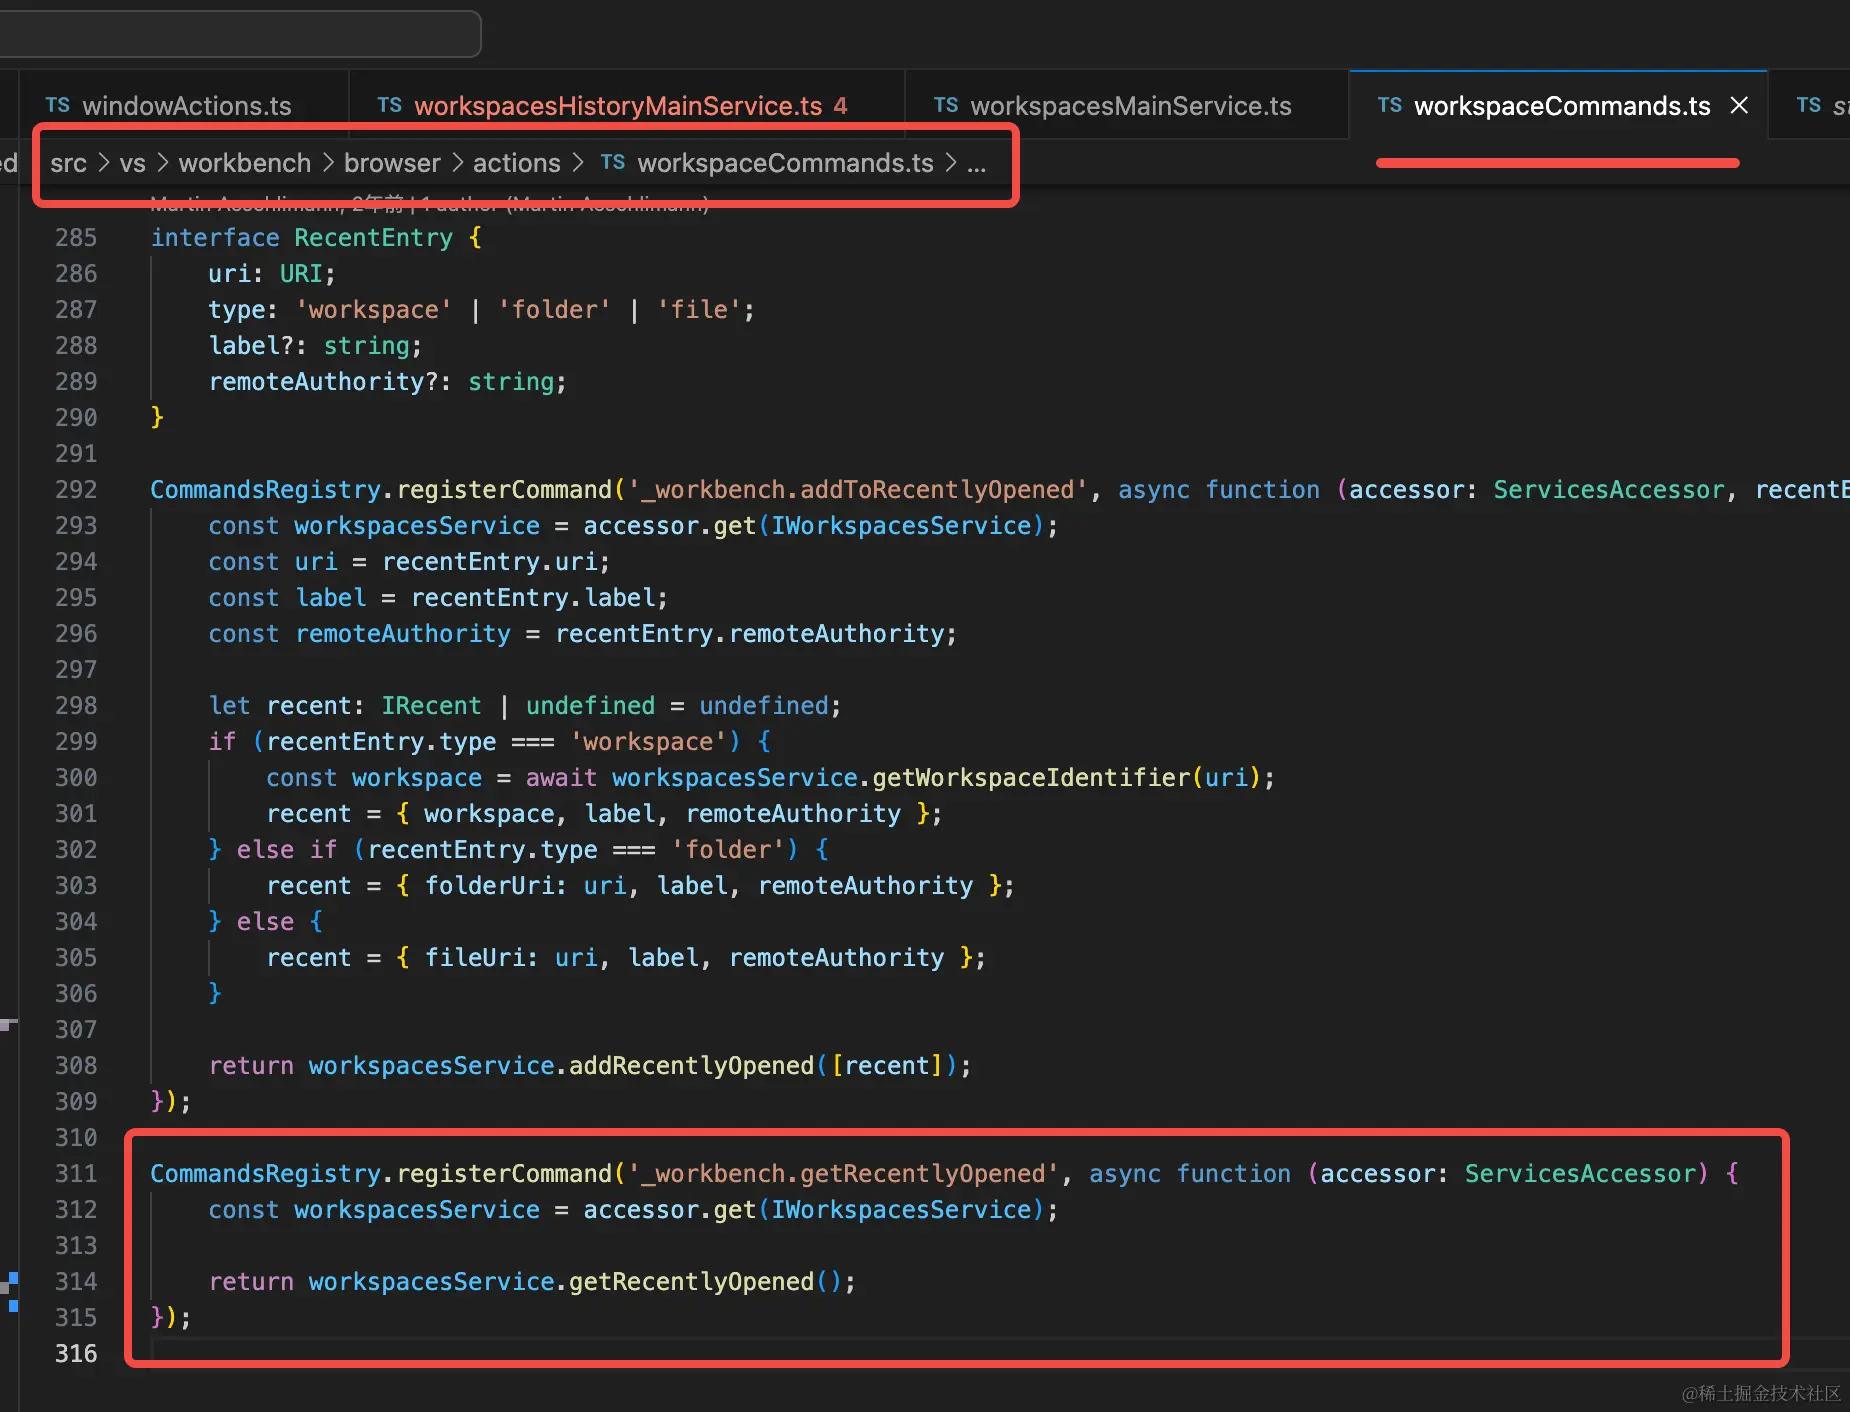This screenshot has height=1412, width=1850.
Task: Open the src breadcrumb segment
Action: pyautogui.click(x=68, y=163)
